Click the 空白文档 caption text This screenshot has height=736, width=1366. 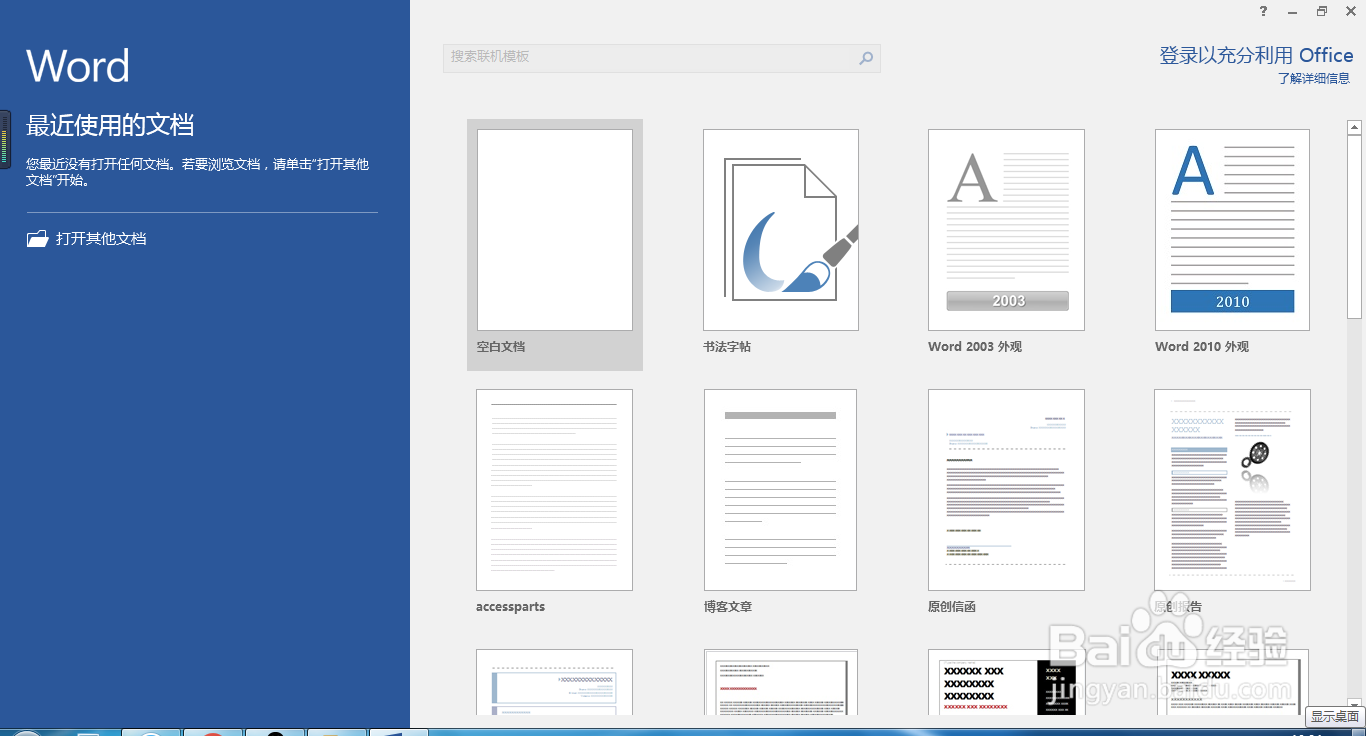click(501, 347)
